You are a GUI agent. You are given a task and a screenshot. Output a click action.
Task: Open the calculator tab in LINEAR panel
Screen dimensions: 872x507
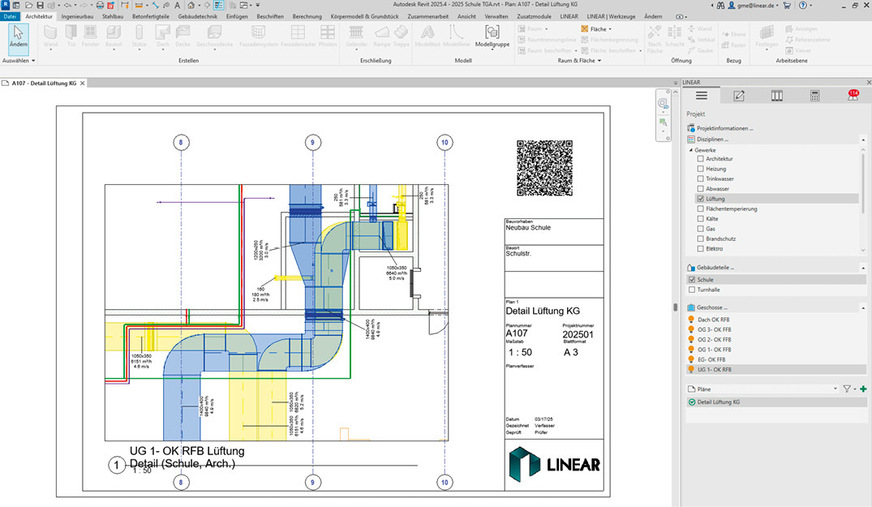coord(815,96)
